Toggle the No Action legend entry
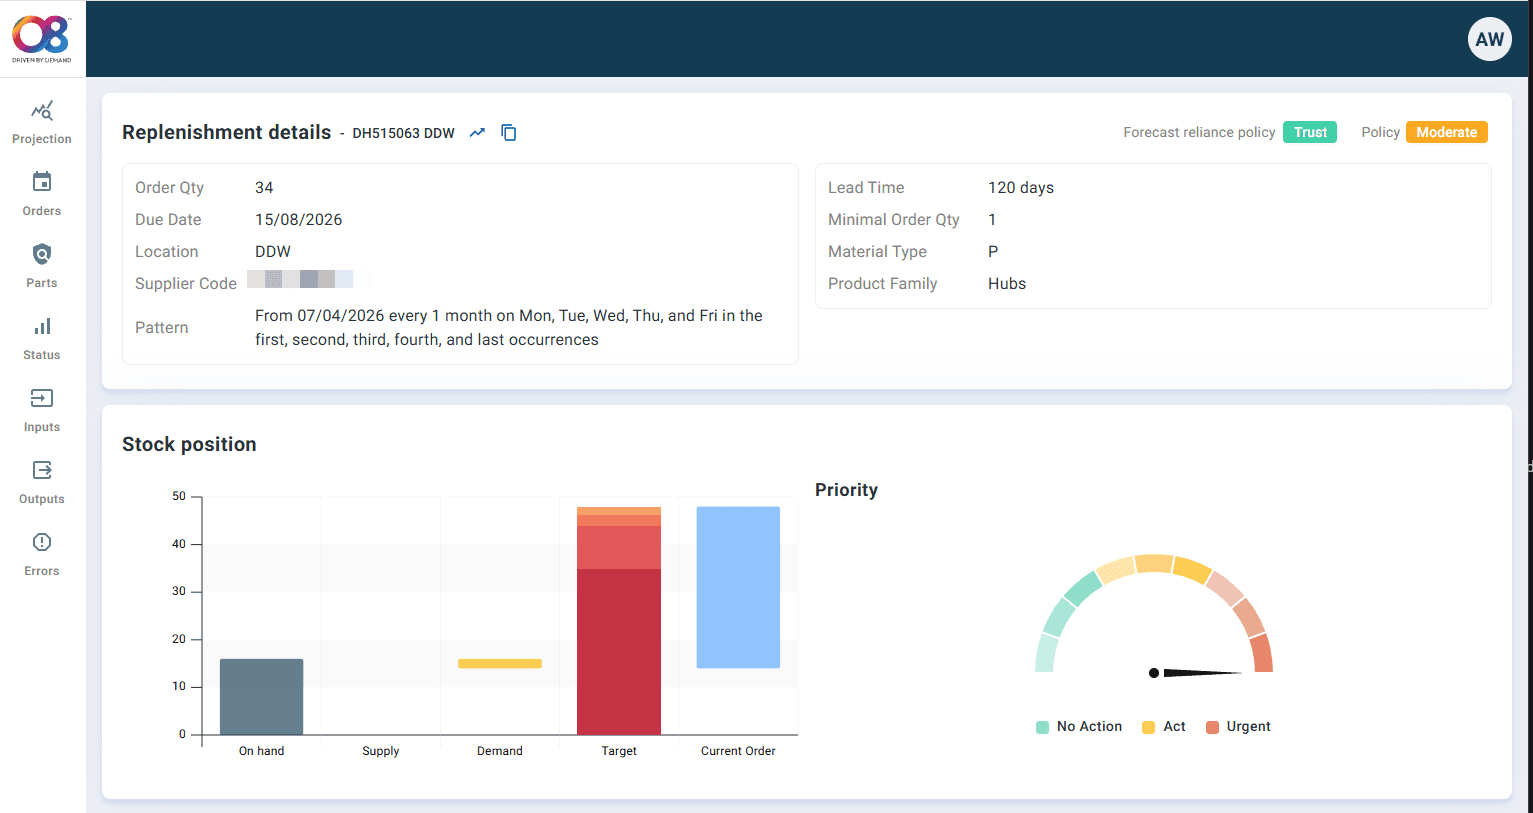The width and height of the screenshot is (1533, 813). pos(1078,726)
